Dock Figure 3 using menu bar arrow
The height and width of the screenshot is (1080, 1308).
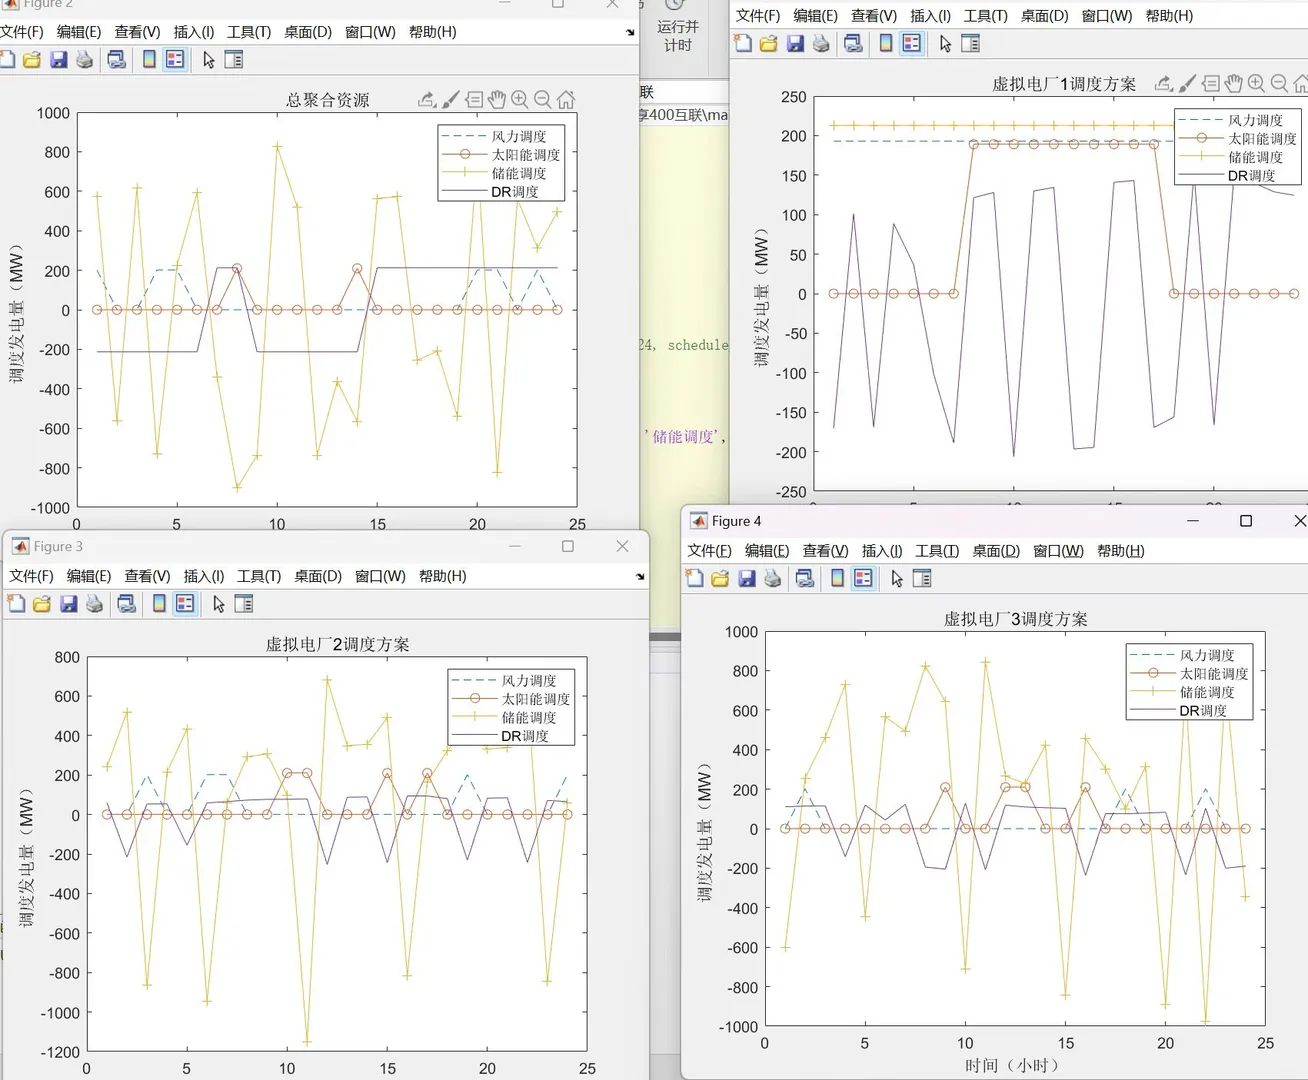(640, 576)
